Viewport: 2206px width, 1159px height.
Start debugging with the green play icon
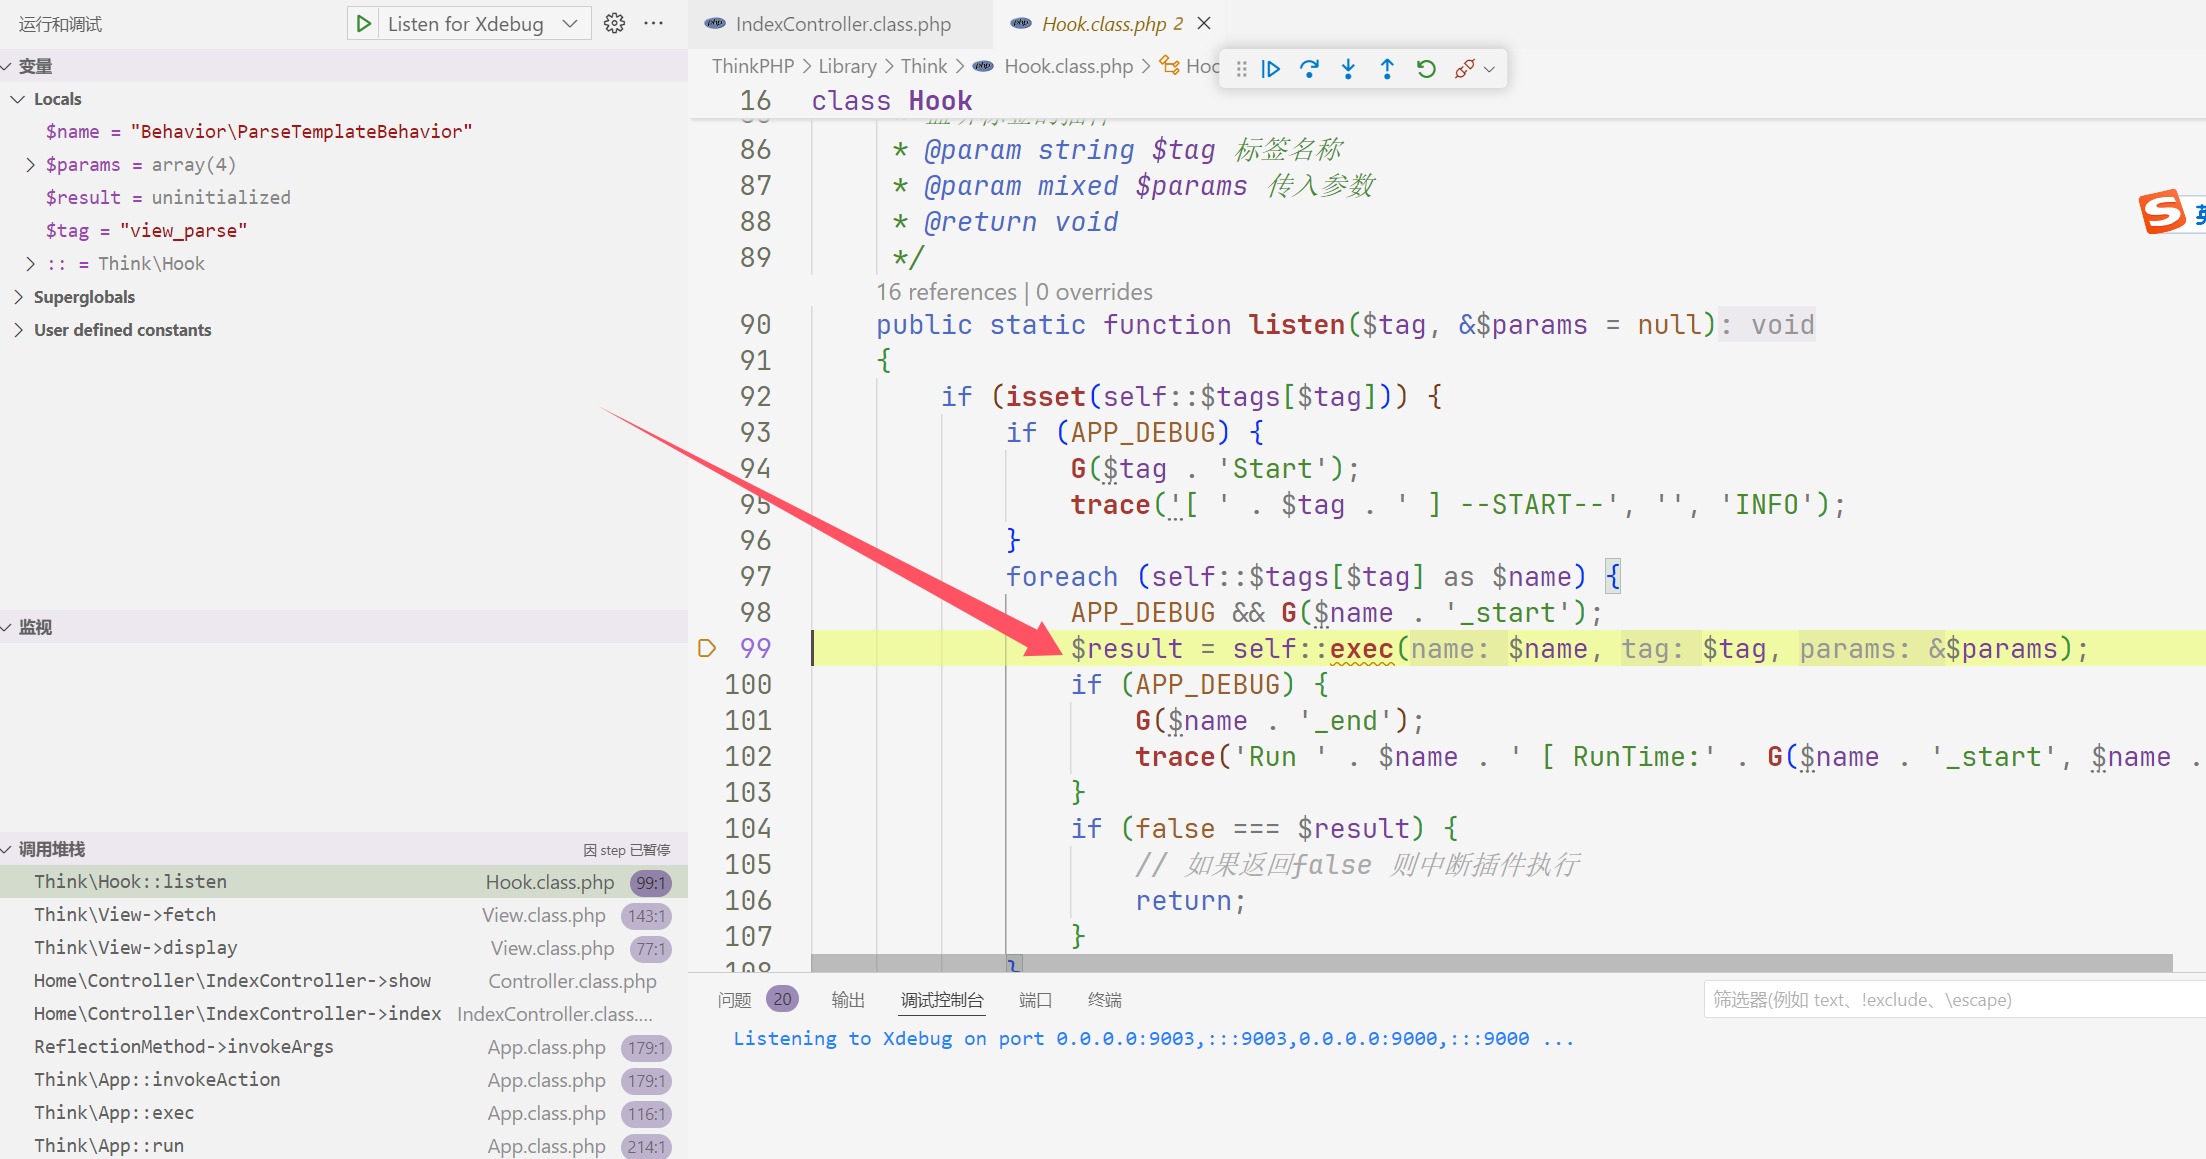[x=364, y=24]
